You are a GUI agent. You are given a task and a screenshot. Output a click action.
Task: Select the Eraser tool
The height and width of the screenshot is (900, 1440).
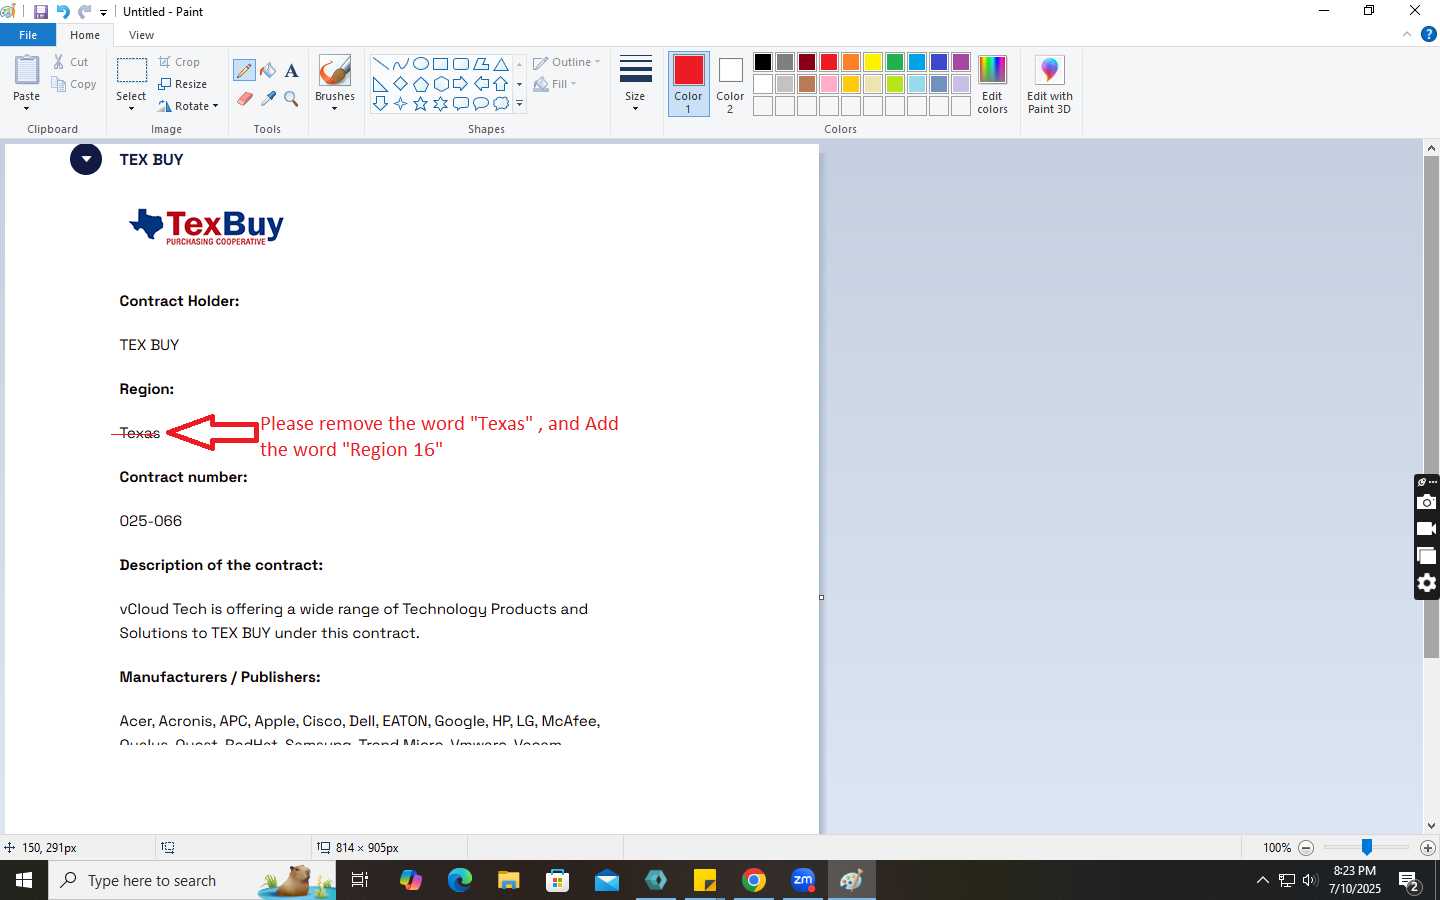(x=244, y=98)
